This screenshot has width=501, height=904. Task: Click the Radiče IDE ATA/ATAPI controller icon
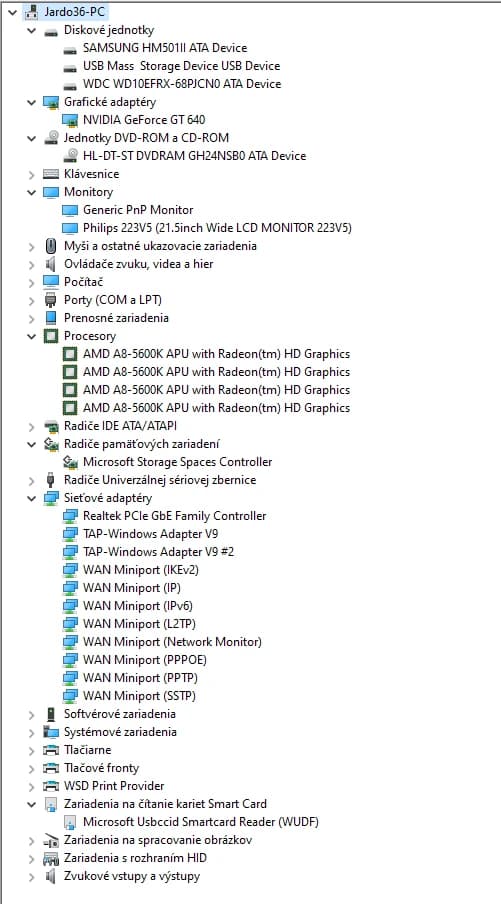pos(51,426)
